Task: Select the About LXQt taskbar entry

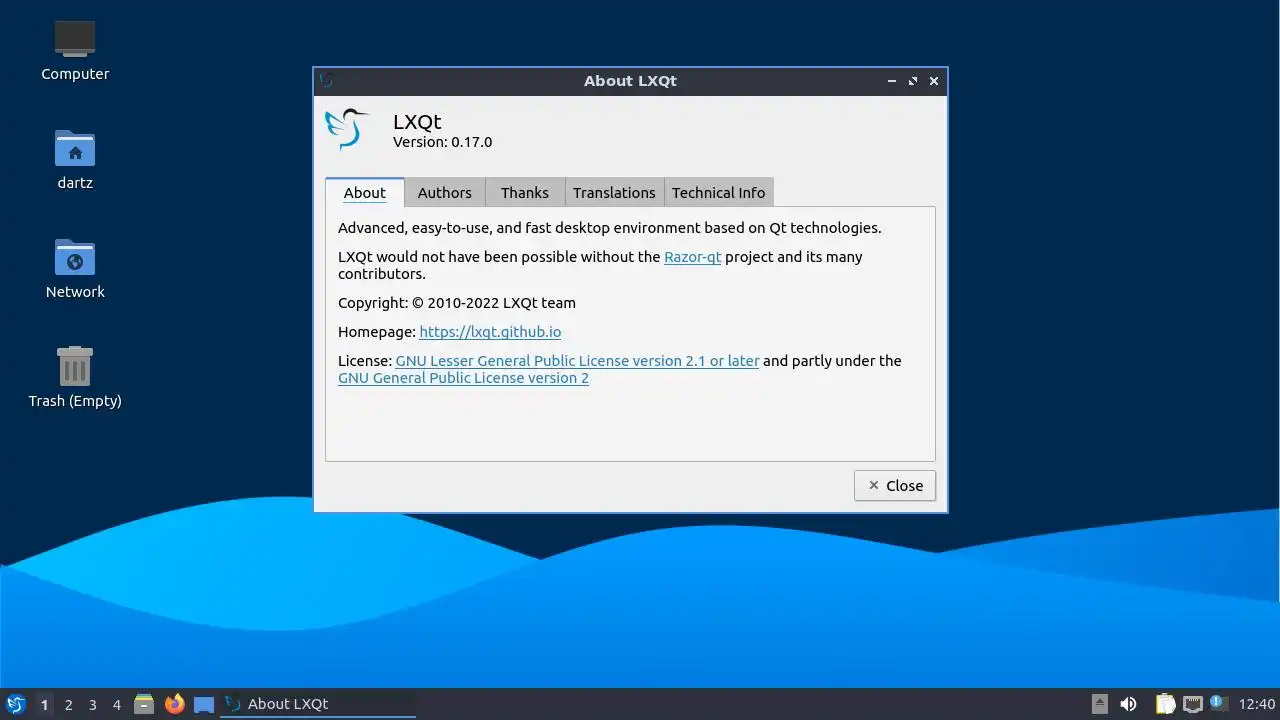Action: pos(318,704)
